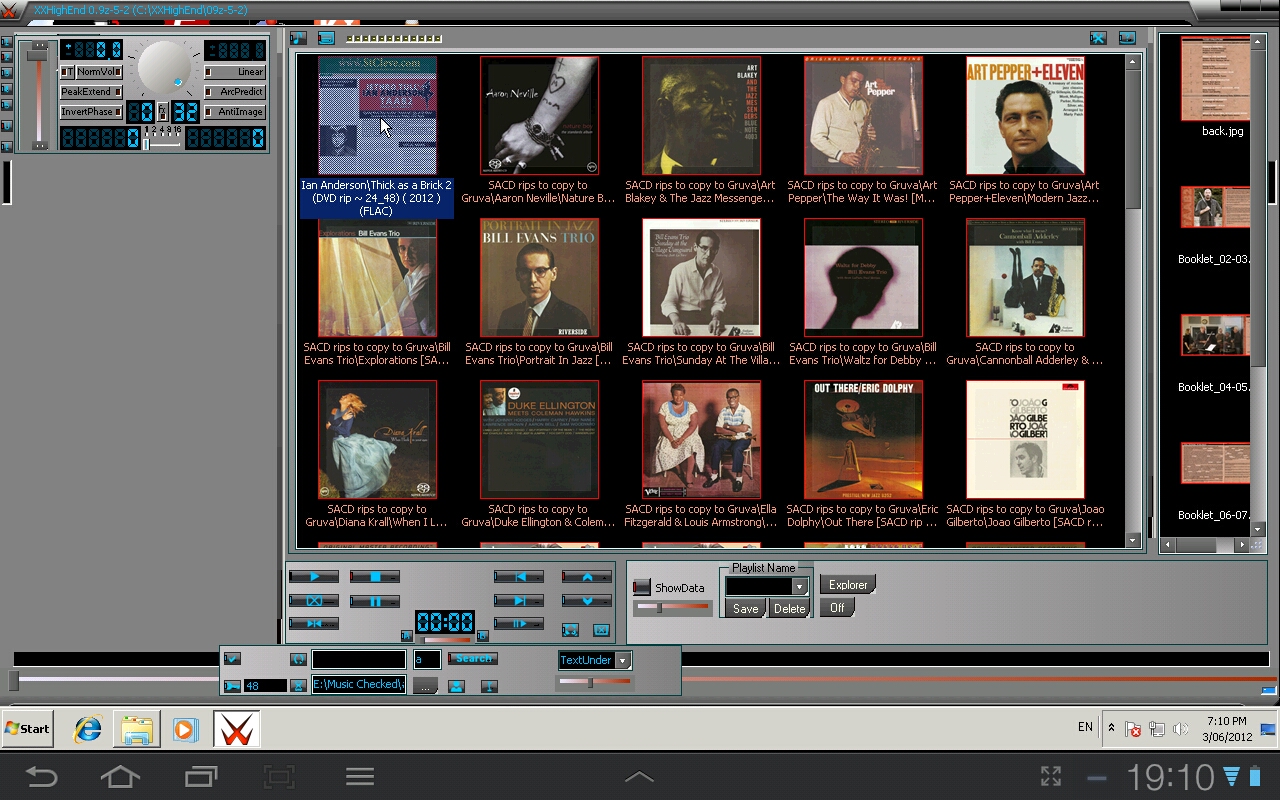This screenshot has height=800, width=1280.
Task: Click the E:\Music Checked path field
Action: pyautogui.click(x=359, y=684)
